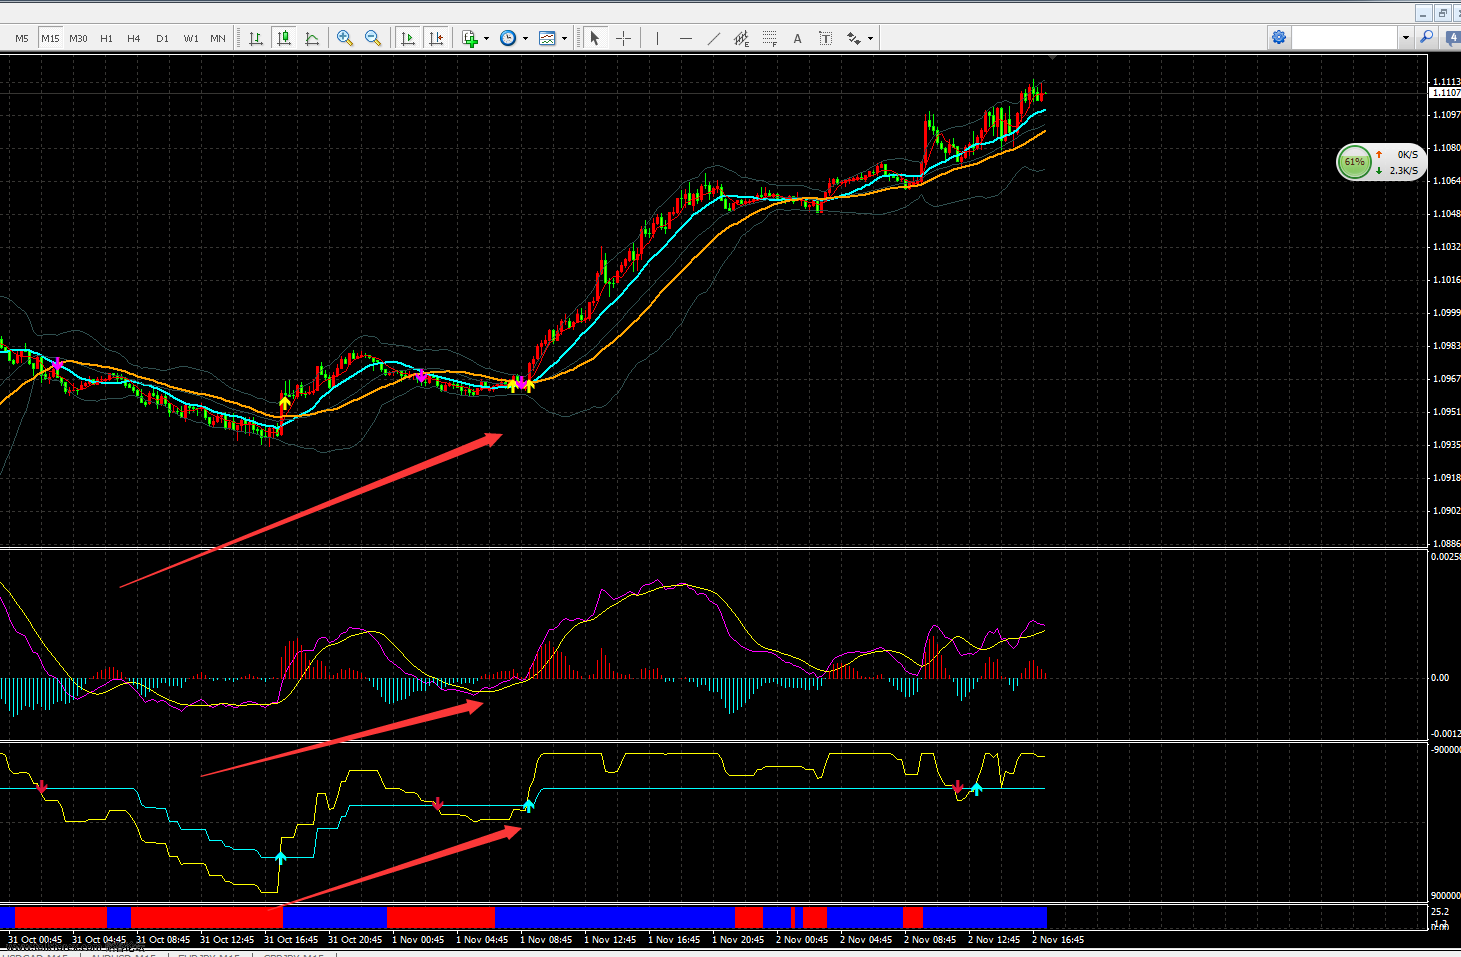Image resolution: width=1461 pixels, height=957 pixels.
Task: Zoom in on the chart
Action: tap(345, 38)
